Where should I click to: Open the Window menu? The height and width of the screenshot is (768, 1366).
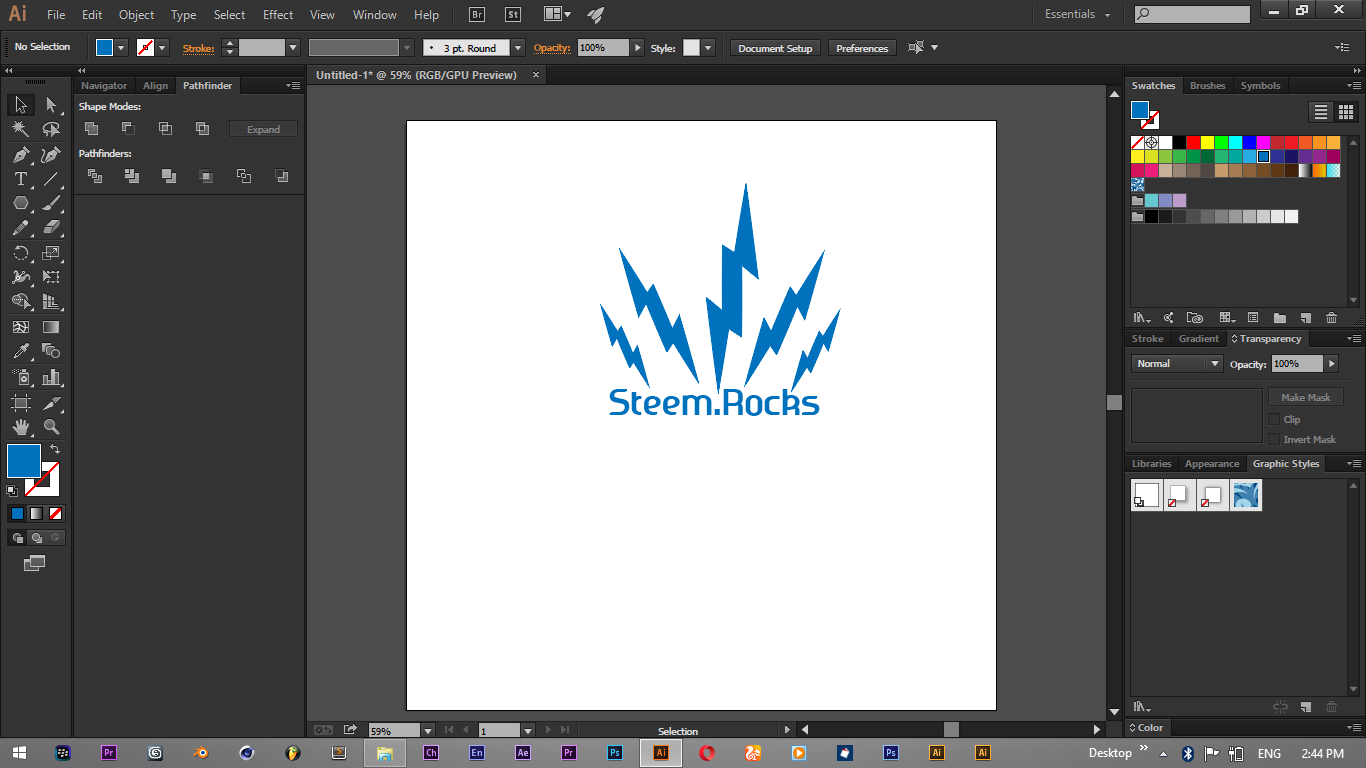tap(374, 15)
